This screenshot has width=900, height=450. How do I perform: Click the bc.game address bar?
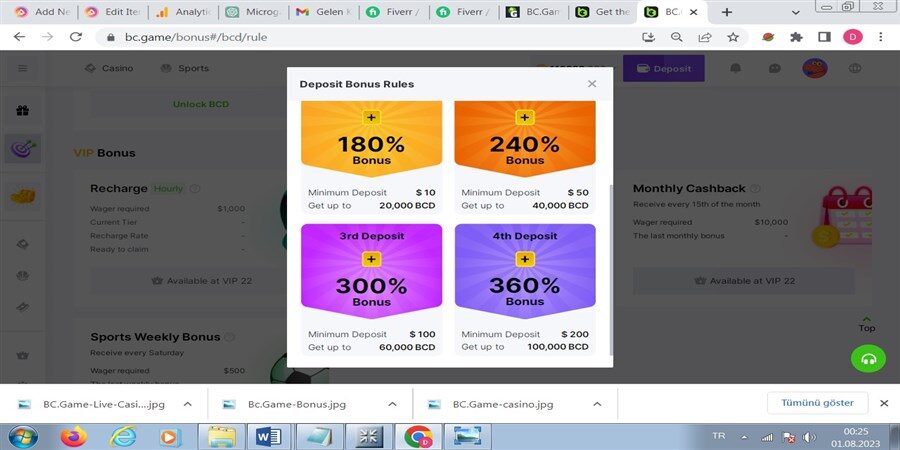[367, 37]
